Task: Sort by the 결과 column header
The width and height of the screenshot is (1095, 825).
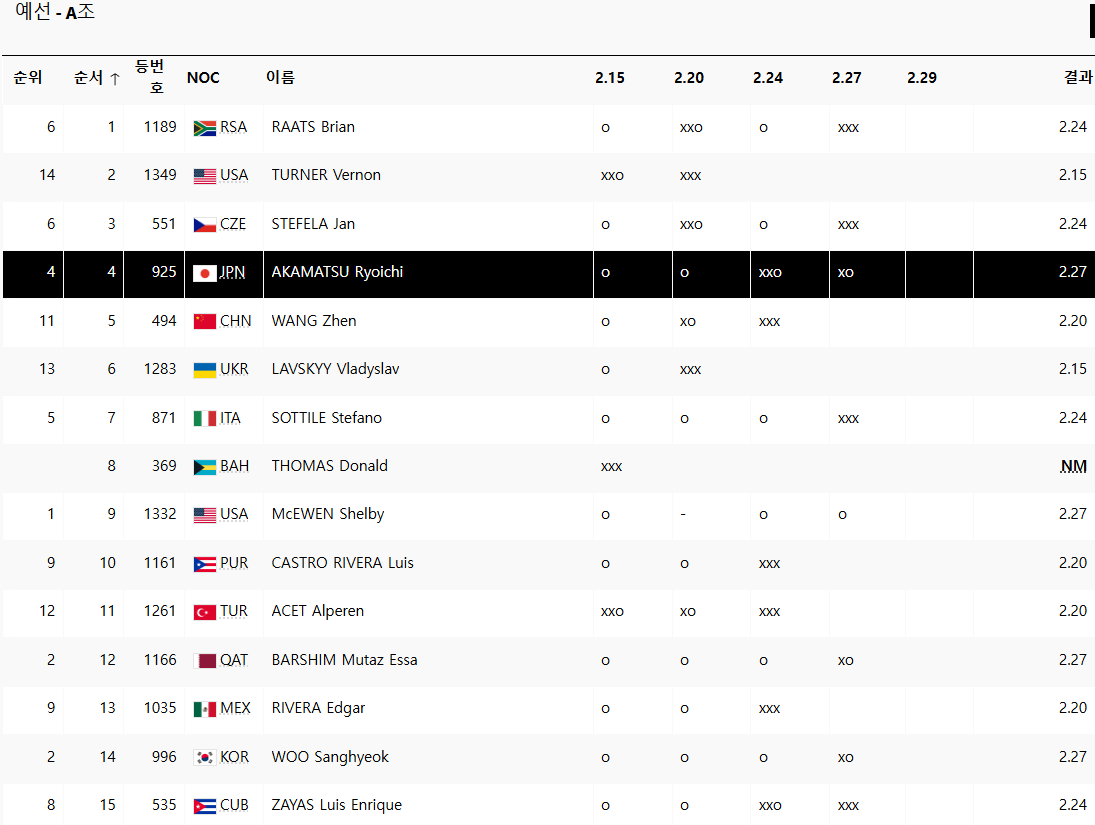Action: (1077, 78)
